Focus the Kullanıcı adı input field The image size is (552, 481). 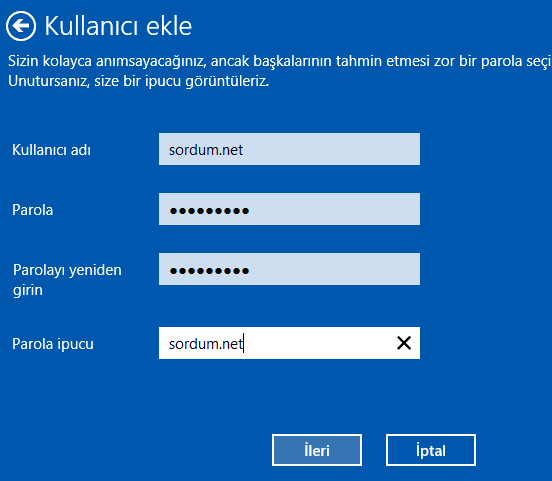coord(289,149)
